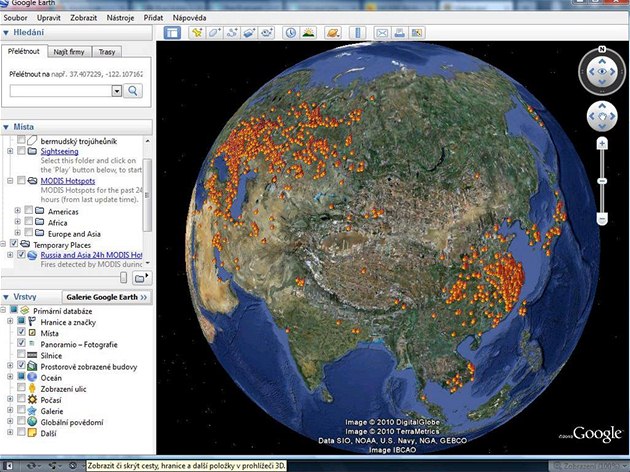Click the Počasí sun layer icon

[x=32, y=400]
